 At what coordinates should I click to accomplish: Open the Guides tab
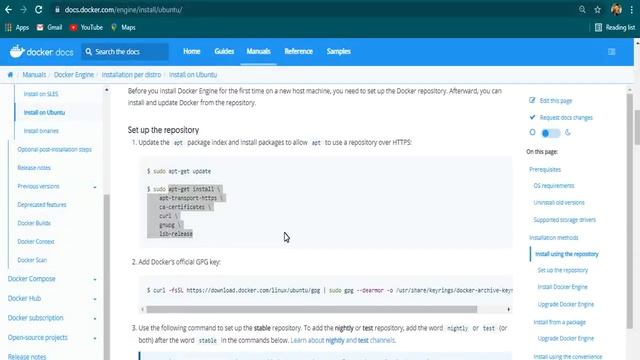[224, 51]
